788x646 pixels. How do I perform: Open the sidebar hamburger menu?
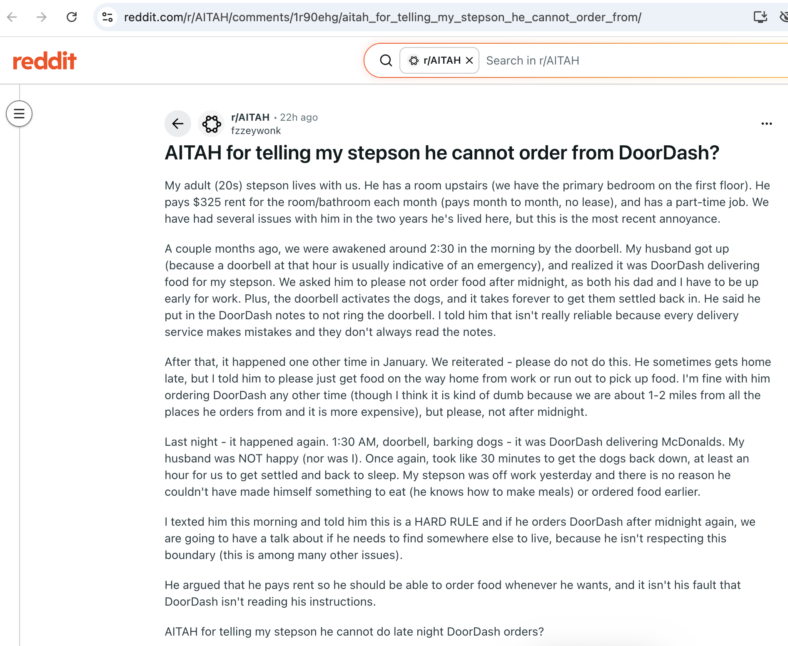[x=19, y=114]
